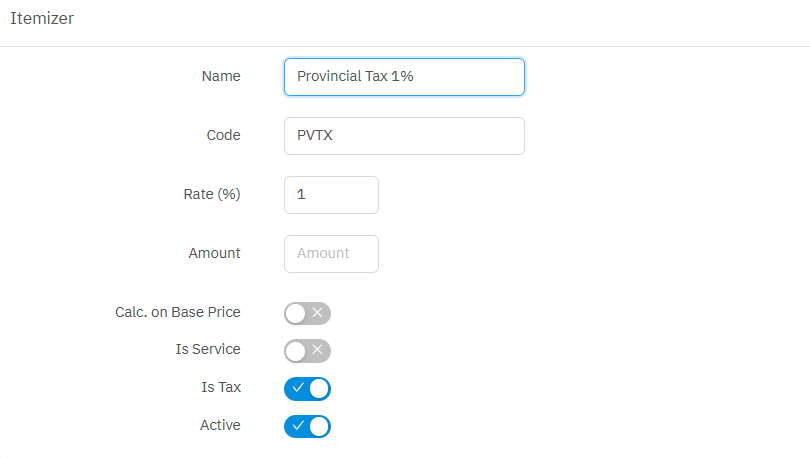Viewport: 810px width, 458px height.
Task: Click the X icon in Calc. on Base Price switch
Action: 317,313
